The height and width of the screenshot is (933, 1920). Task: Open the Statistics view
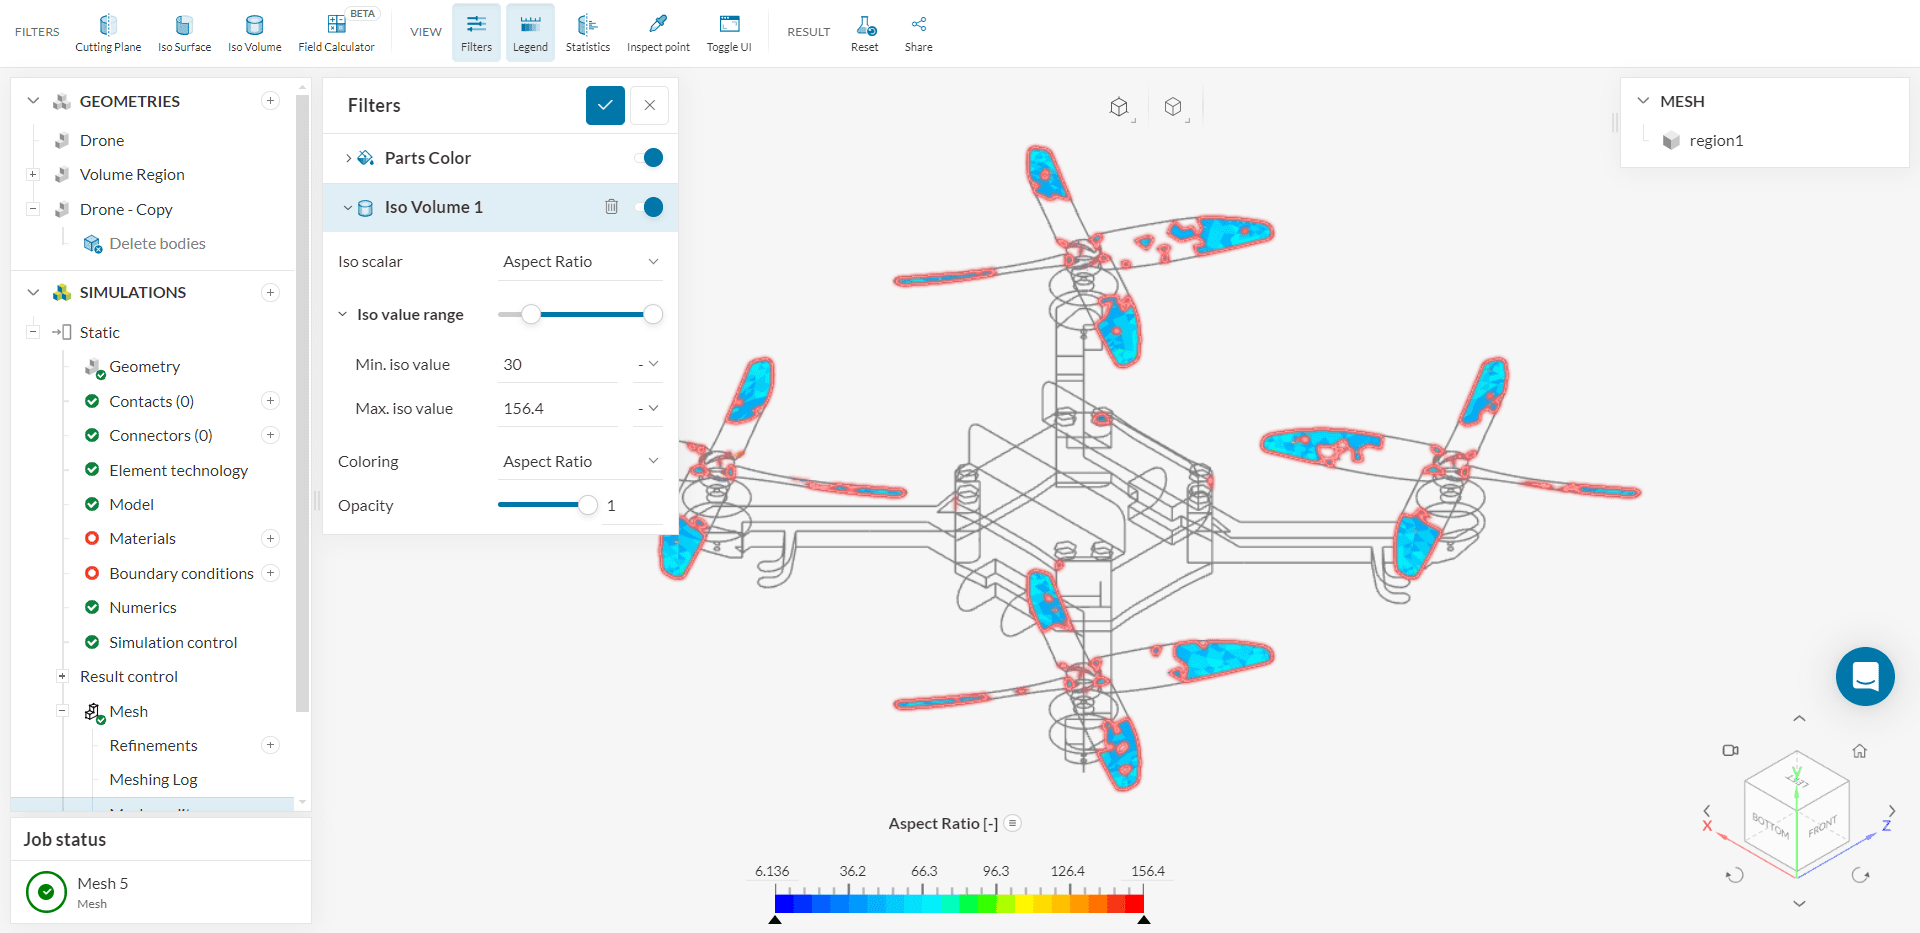tap(587, 32)
